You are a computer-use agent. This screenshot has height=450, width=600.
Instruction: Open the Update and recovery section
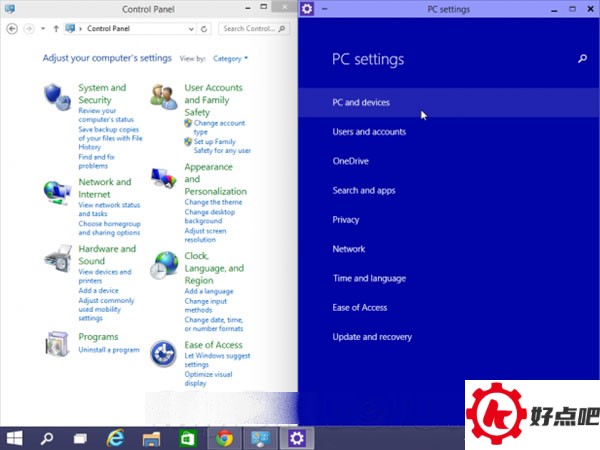point(372,337)
